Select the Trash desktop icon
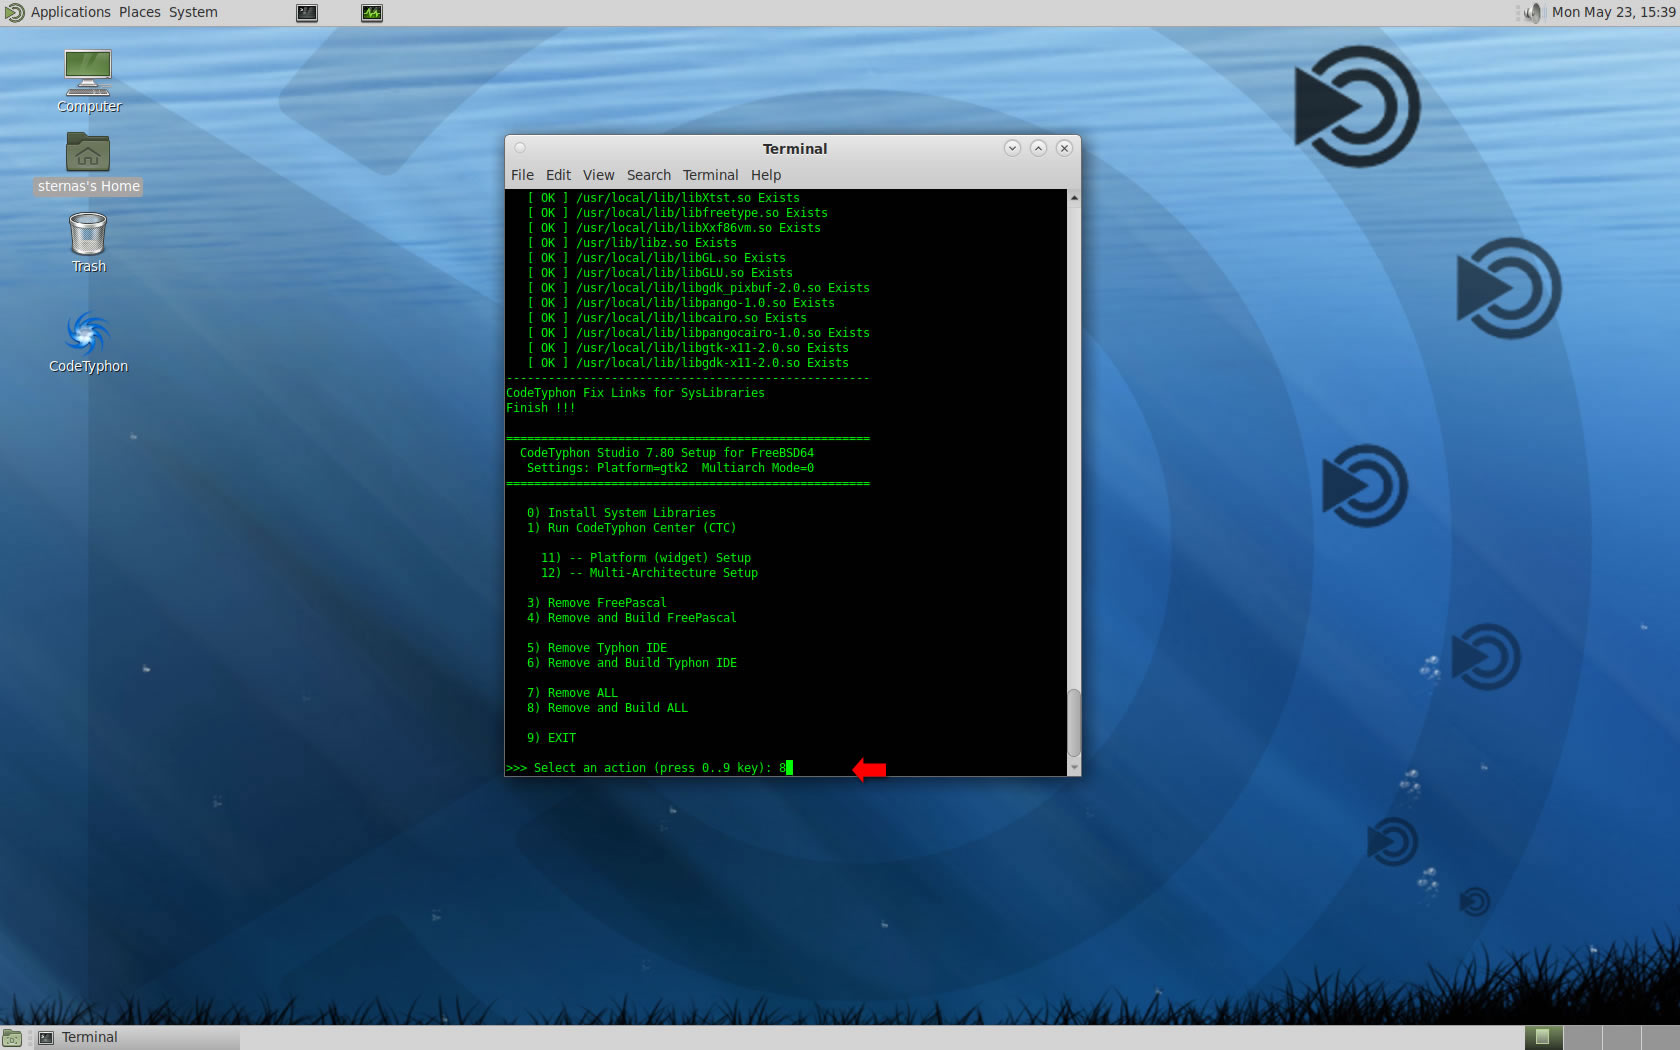 coord(88,243)
